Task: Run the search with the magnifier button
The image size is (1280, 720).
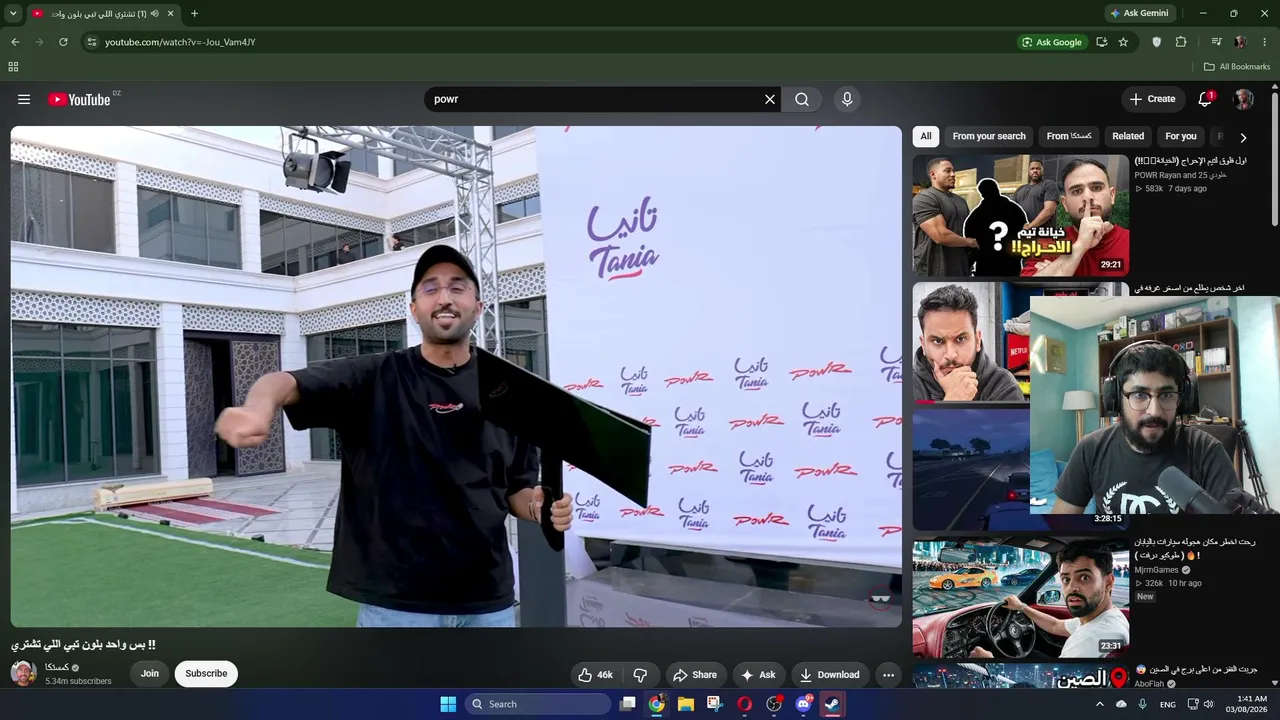Action: (x=802, y=99)
